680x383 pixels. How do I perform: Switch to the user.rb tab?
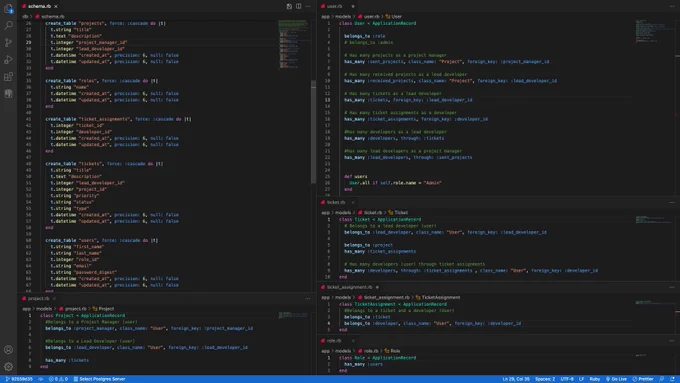[x=334, y=6]
